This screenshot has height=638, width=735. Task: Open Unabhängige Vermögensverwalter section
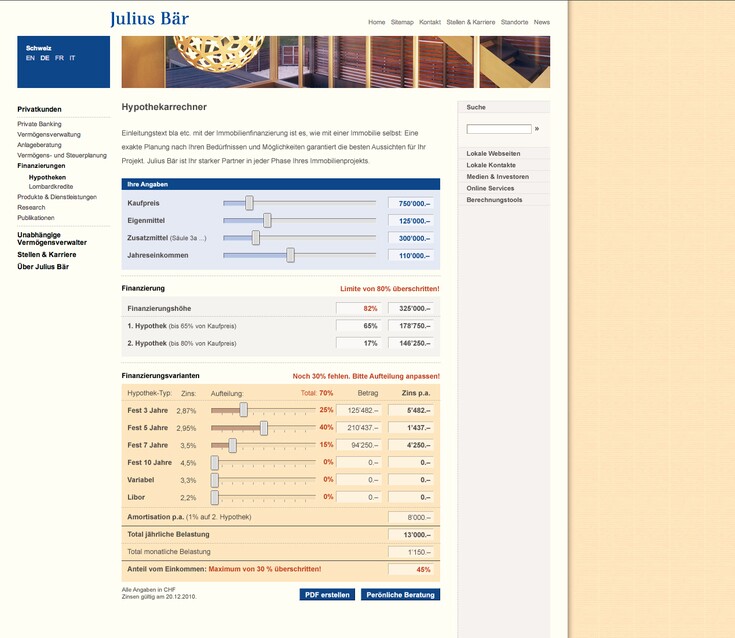click(x=52, y=239)
